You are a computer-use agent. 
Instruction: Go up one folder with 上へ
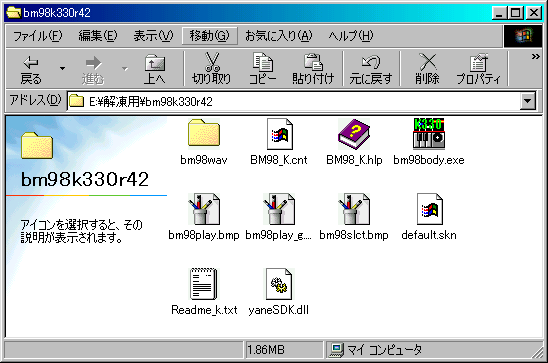click(155, 69)
